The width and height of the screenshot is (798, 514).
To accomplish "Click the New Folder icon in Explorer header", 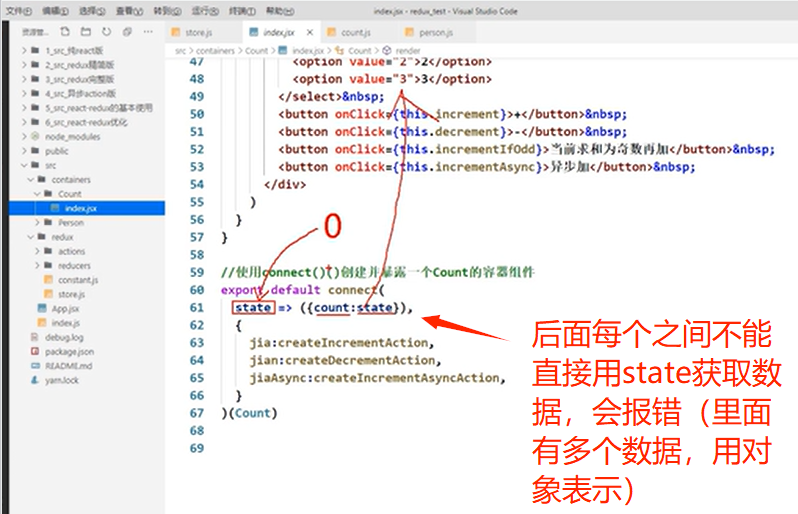I will coord(86,32).
